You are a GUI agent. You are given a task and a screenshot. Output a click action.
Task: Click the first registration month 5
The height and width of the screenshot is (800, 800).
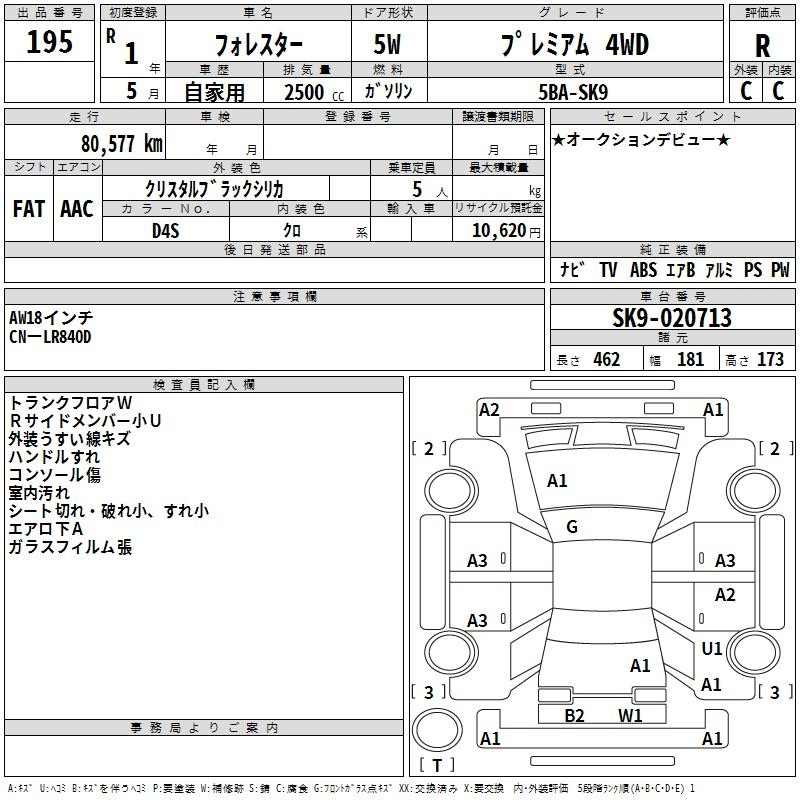click(132, 91)
